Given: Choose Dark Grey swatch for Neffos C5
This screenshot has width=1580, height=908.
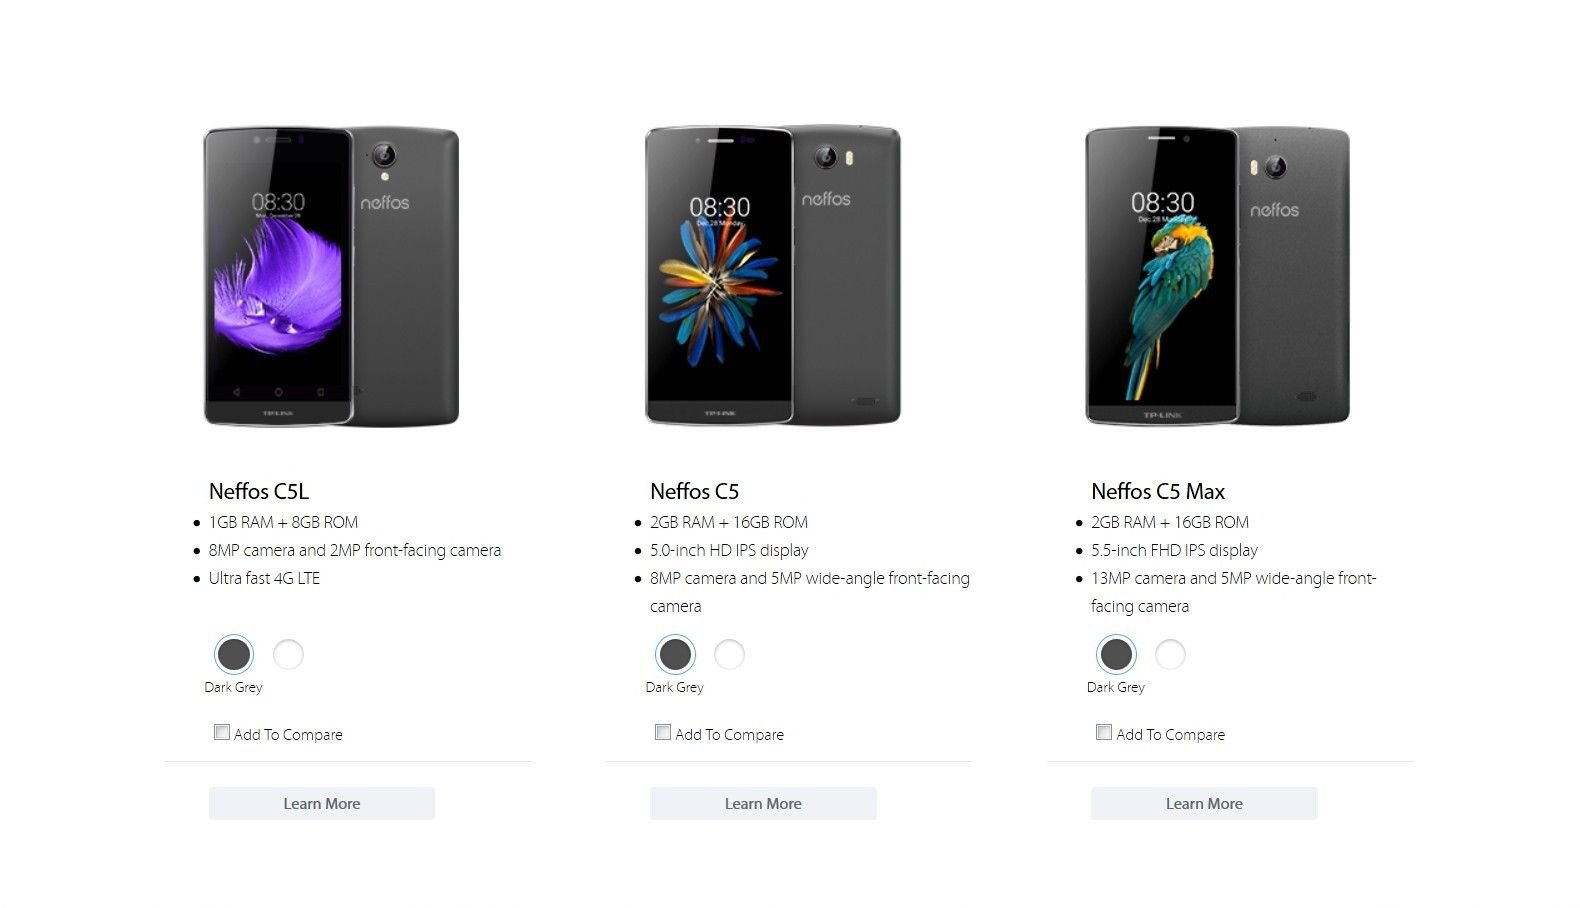Looking at the screenshot, I should (x=675, y=655).
